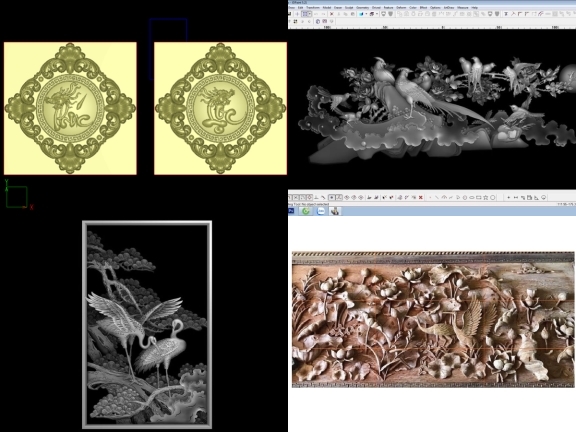Open the Model menu

point(327,7)
